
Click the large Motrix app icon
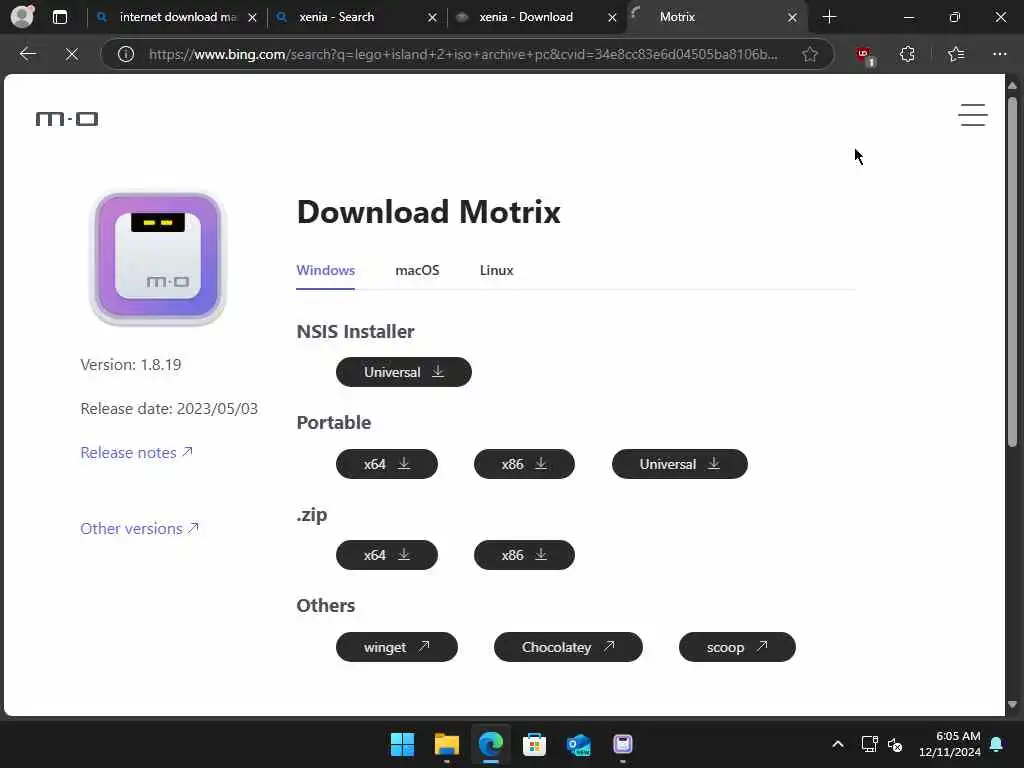pos(157,258)
